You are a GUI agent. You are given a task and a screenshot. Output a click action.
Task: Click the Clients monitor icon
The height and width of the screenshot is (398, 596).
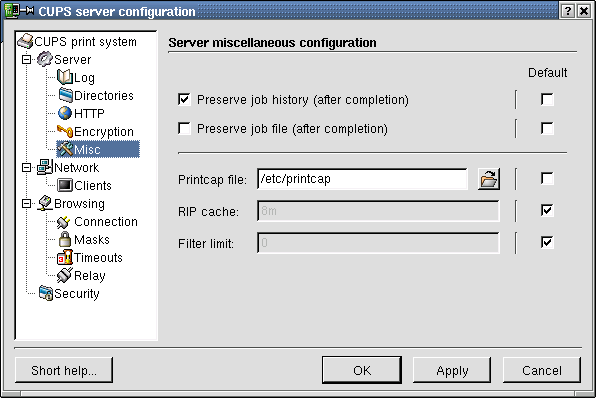pyautogui.click(x=65, y=186)
